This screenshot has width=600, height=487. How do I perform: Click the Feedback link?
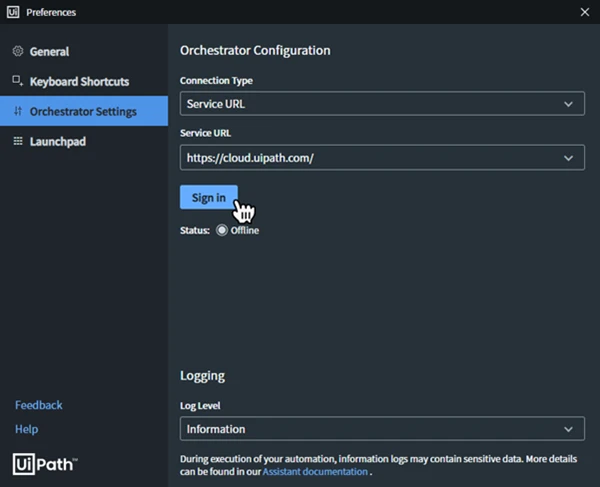[x=39, y=405]
